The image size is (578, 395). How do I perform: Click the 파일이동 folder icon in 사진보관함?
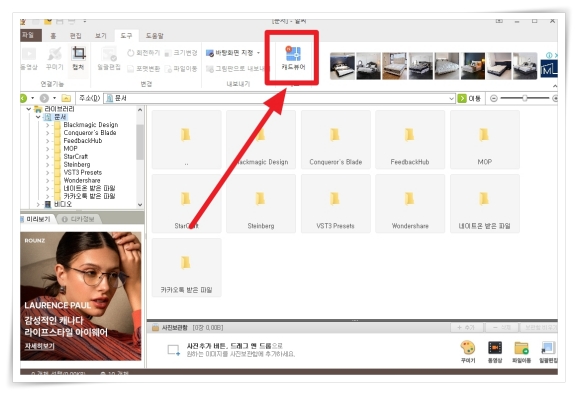coord(521,352)
